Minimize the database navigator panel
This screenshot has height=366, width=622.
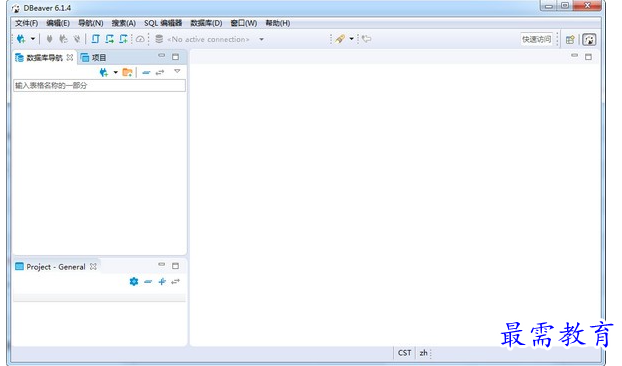click(x=161, y=56)
